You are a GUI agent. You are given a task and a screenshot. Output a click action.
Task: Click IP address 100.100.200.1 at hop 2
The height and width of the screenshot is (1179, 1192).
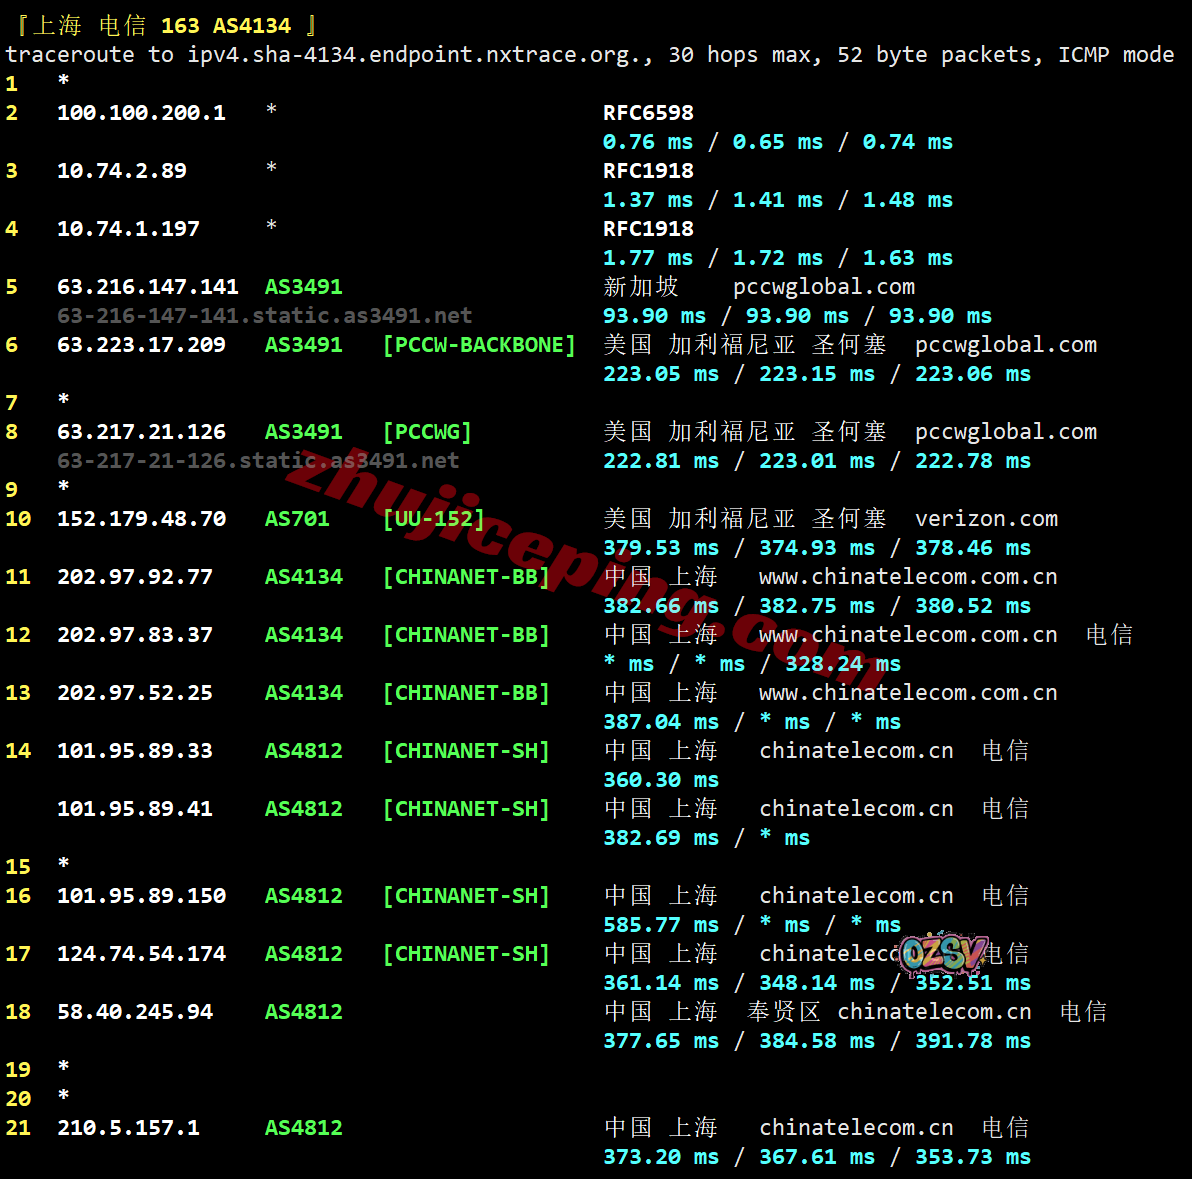[x=141, y=113]
